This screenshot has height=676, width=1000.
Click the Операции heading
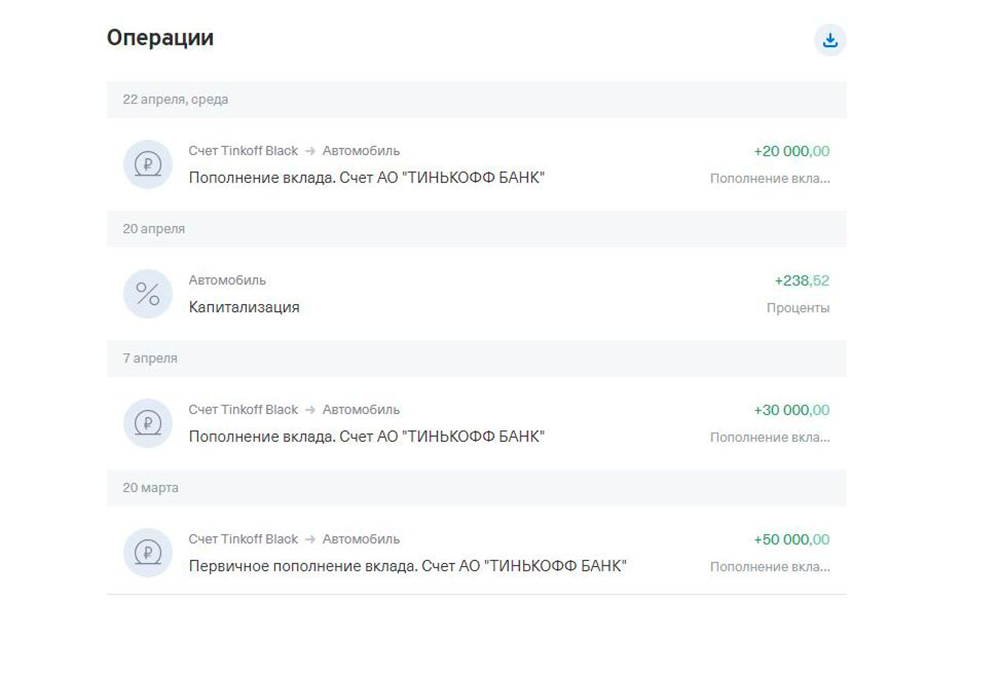point(160,38)
